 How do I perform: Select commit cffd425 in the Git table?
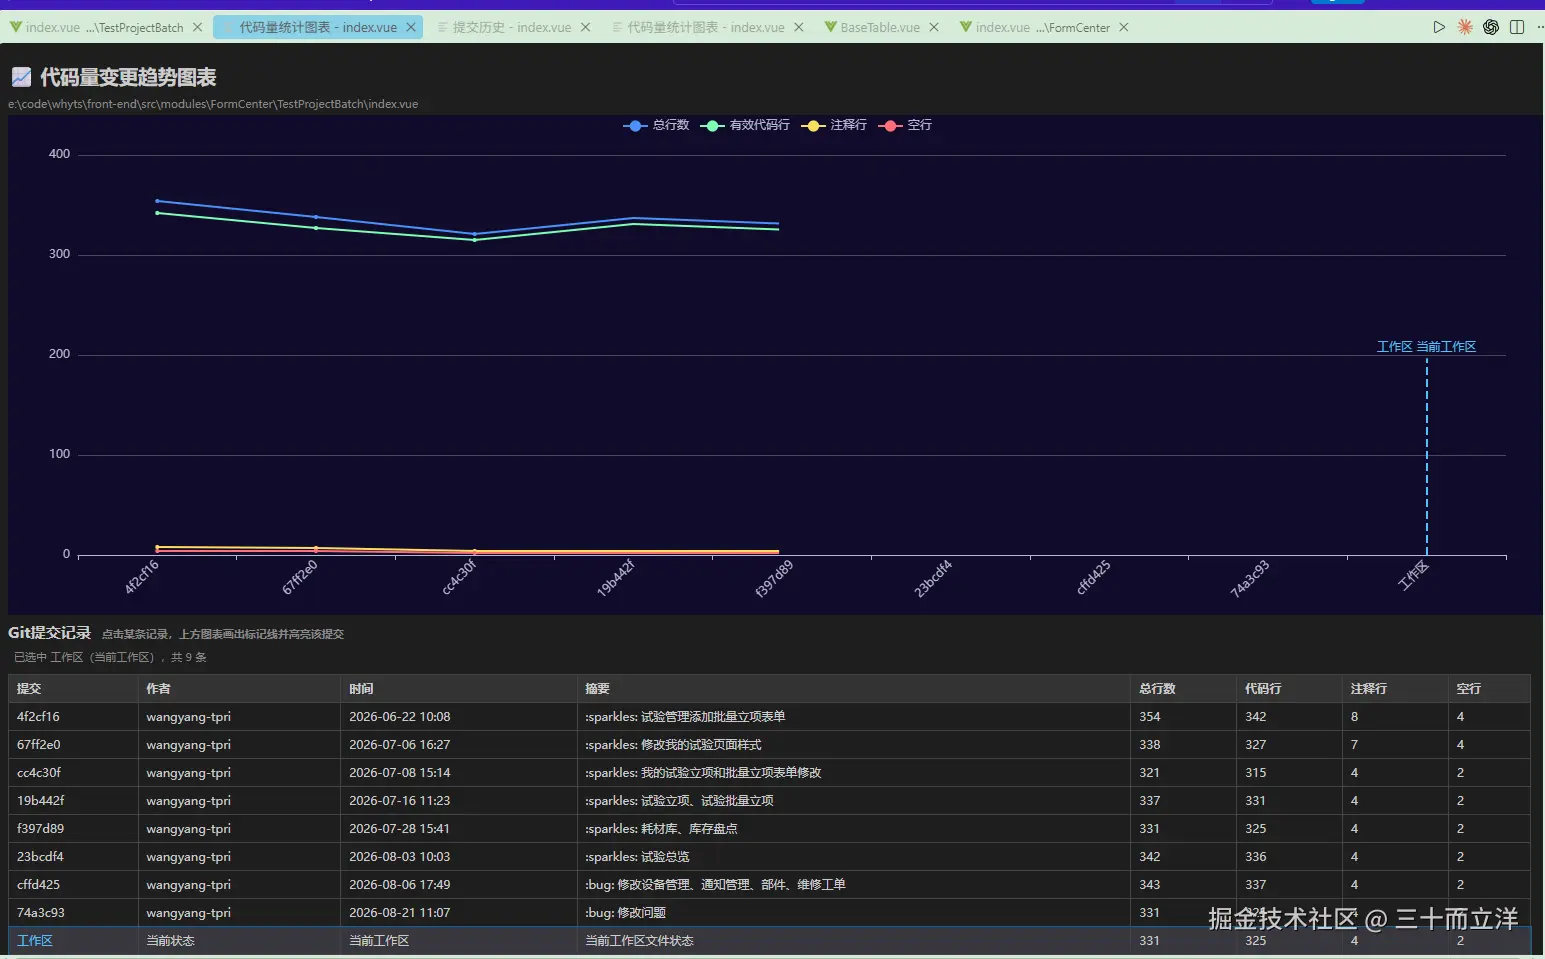click(769, 885)
